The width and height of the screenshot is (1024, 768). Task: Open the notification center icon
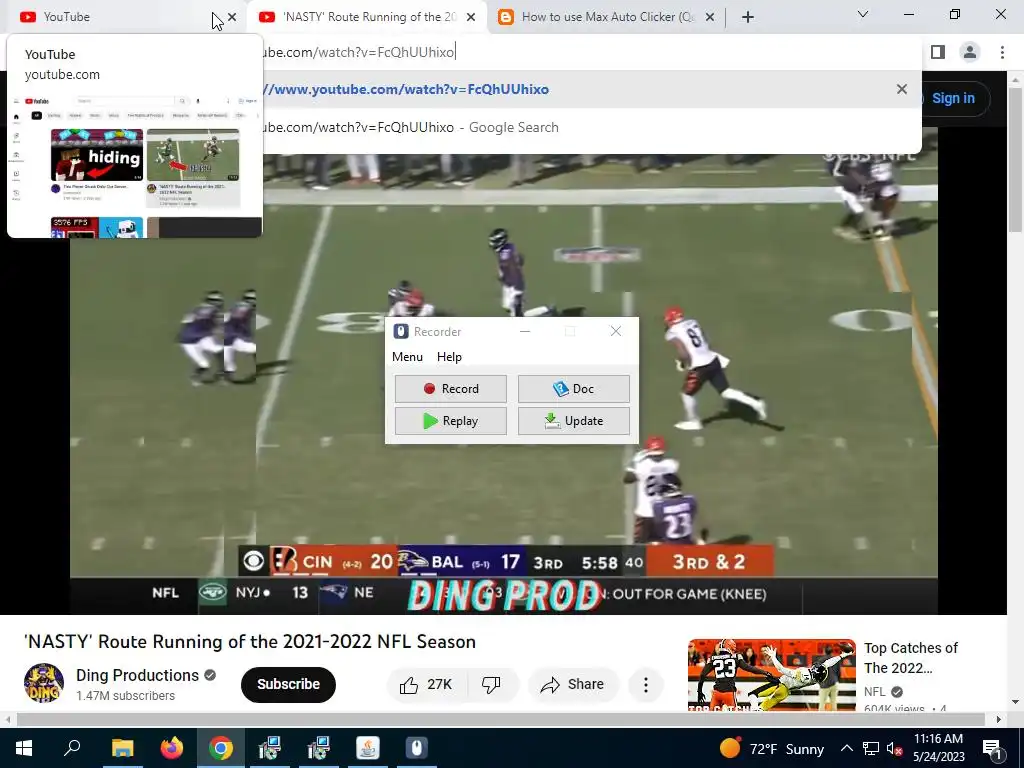click(993, 748)
